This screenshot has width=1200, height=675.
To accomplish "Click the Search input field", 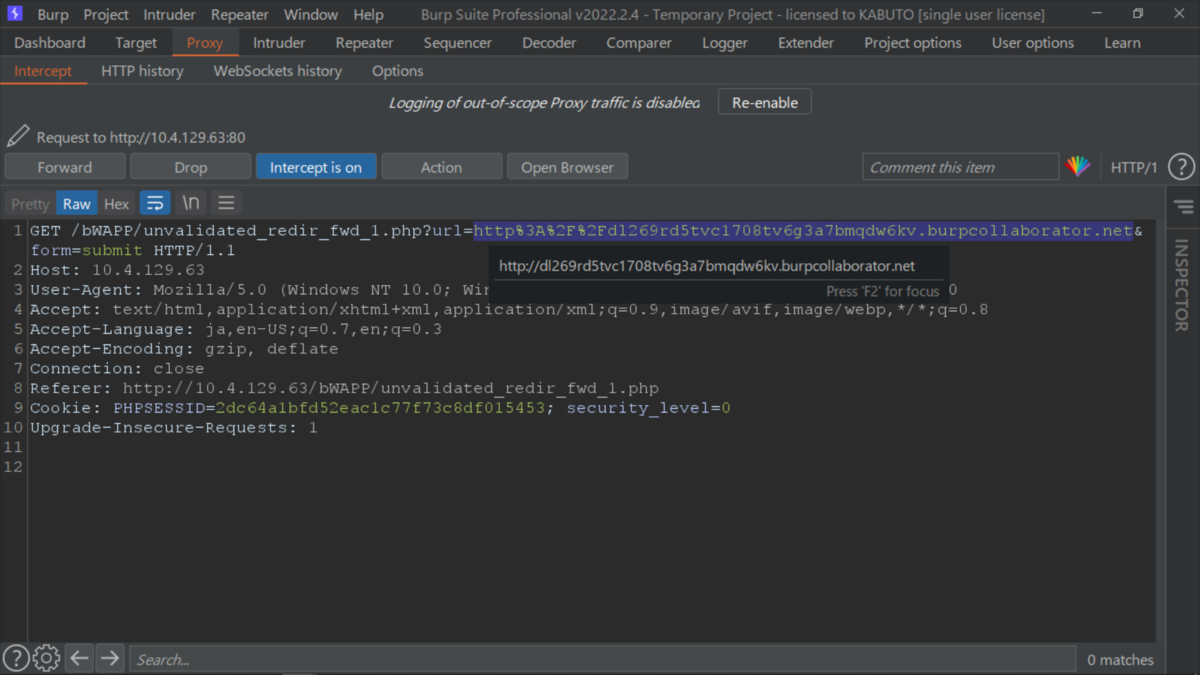I will [605, 659].
